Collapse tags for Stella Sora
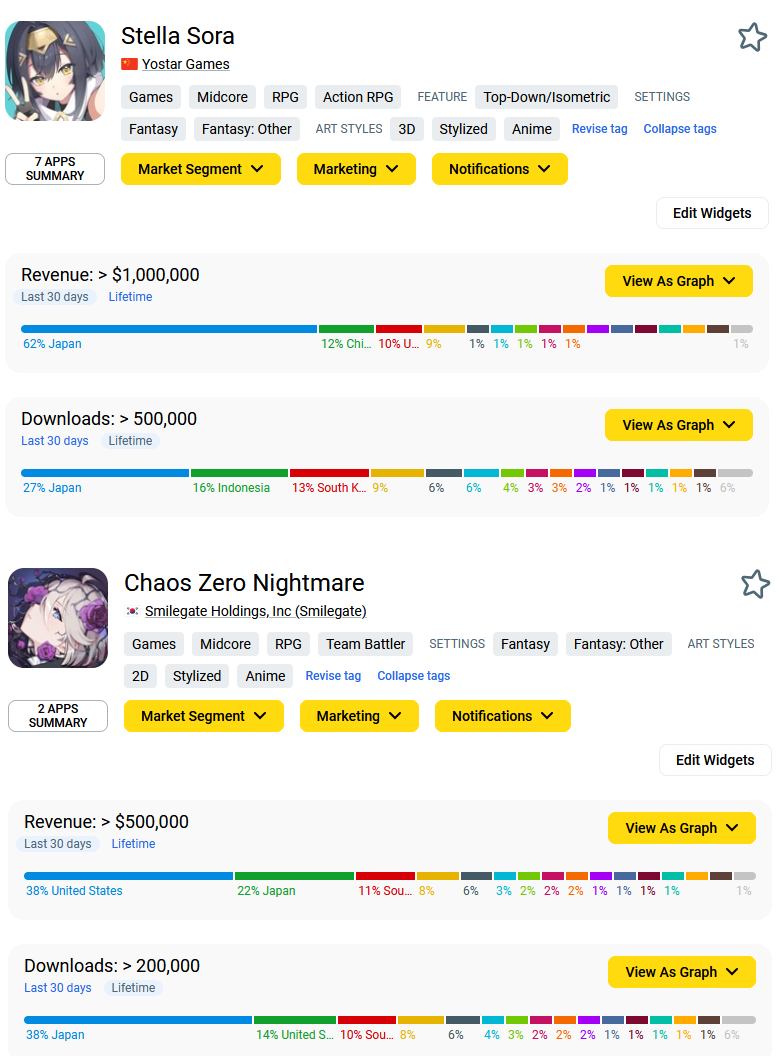This screenshot has height=1056, width=778. [680, 129]
